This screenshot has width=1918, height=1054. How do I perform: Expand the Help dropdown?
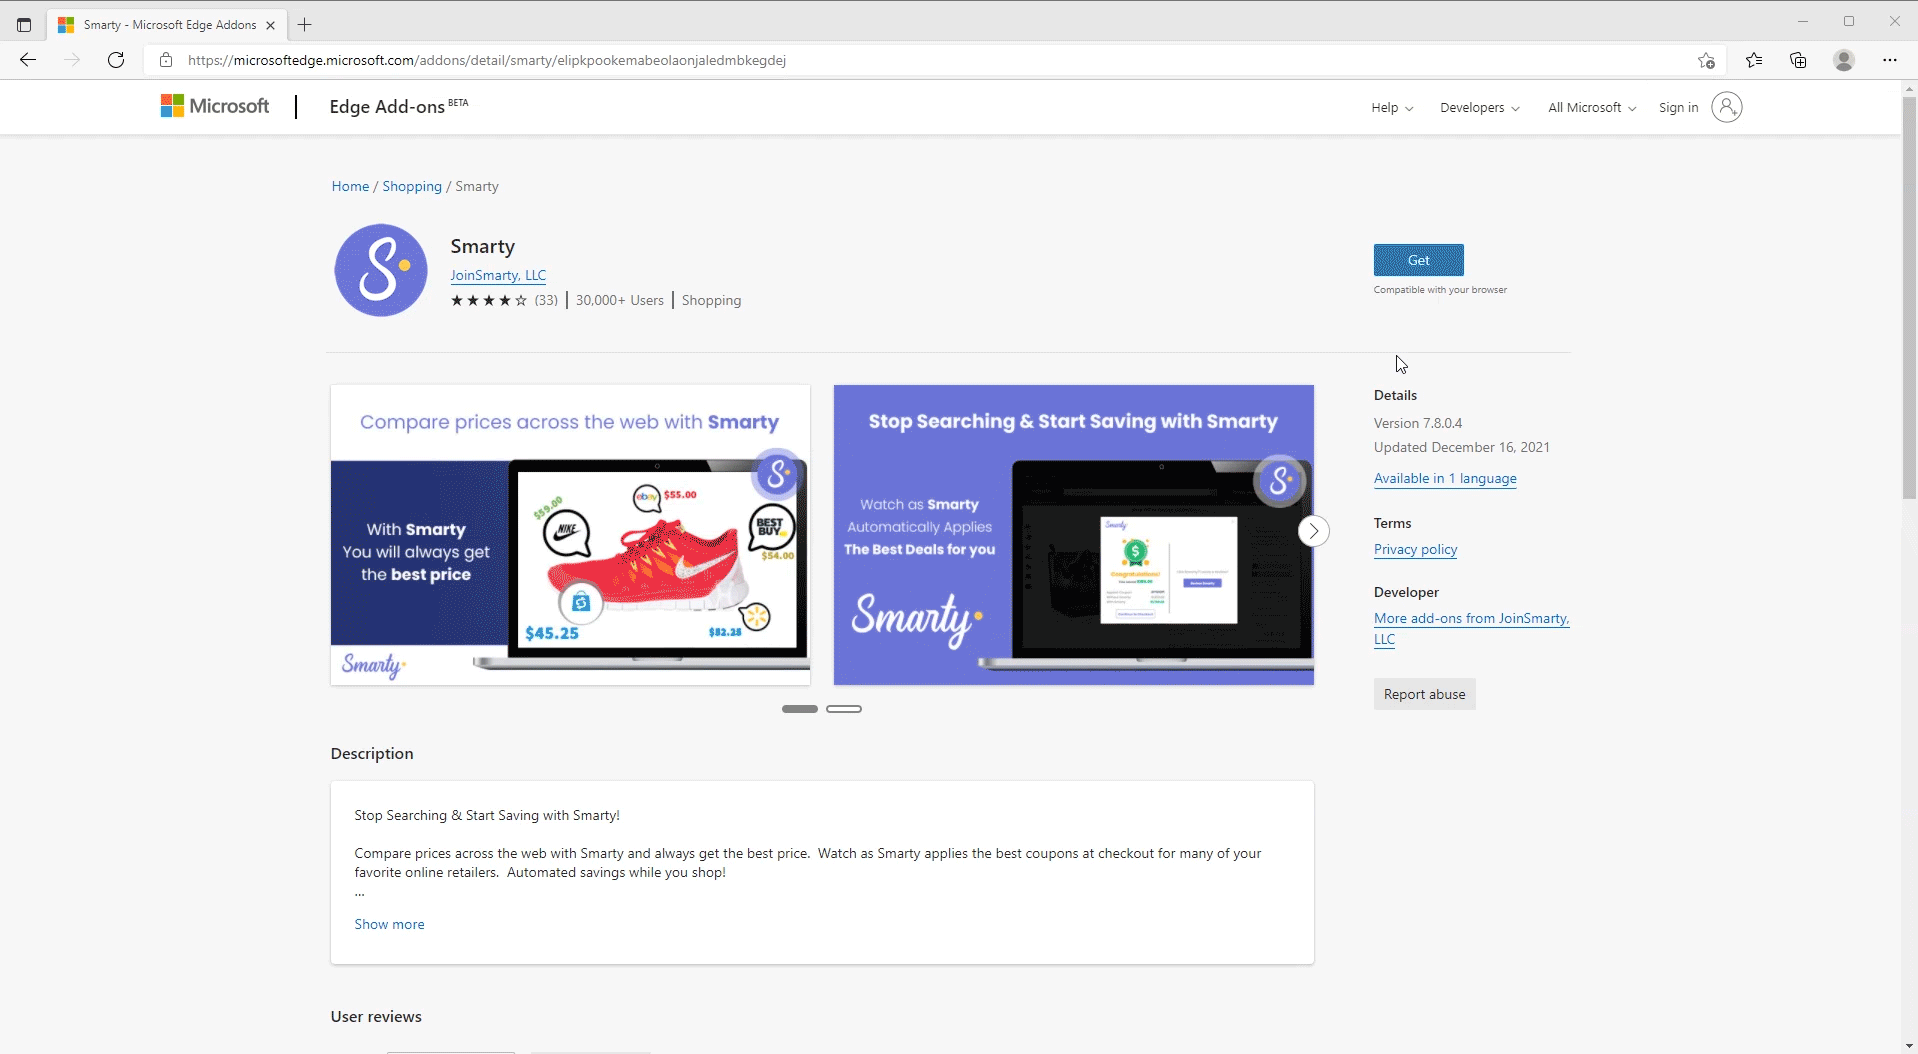1391,107
